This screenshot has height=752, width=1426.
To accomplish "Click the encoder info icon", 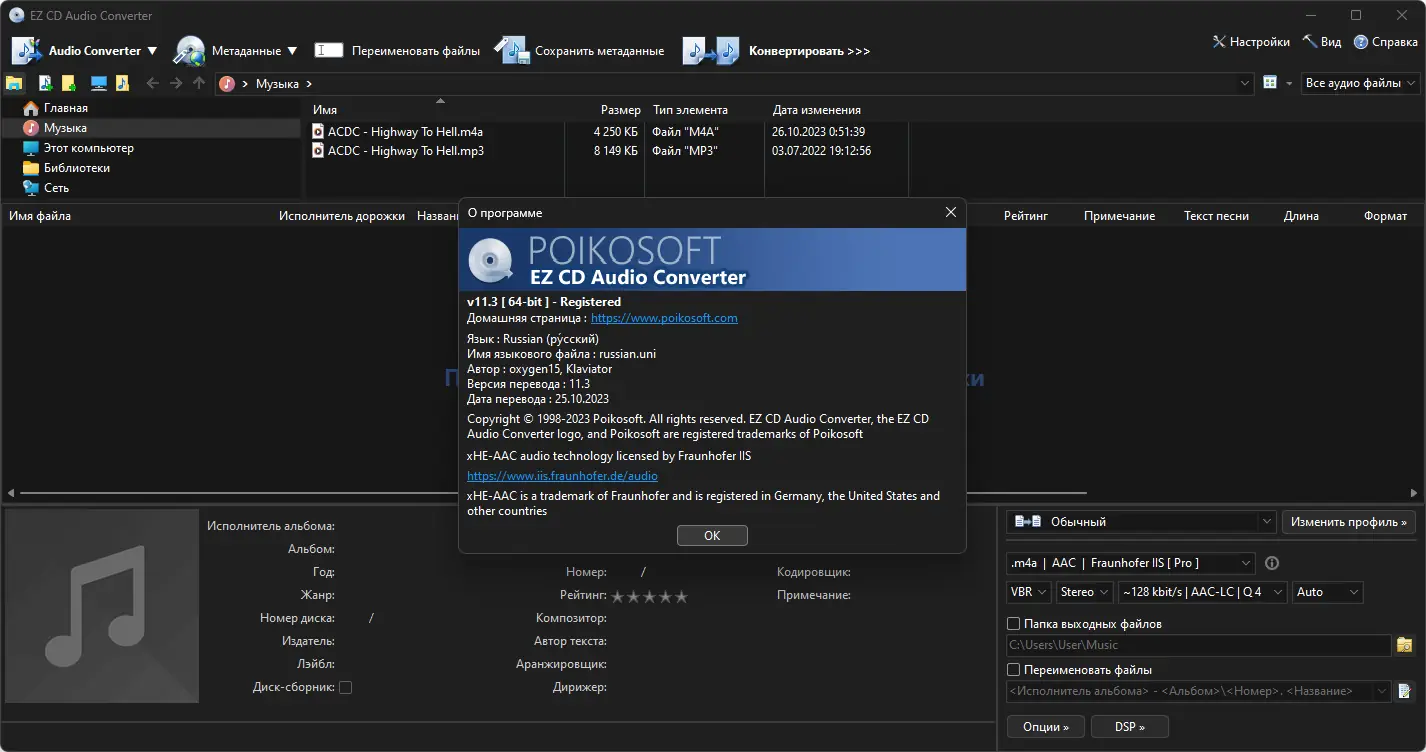I will tap(1272, 563).
